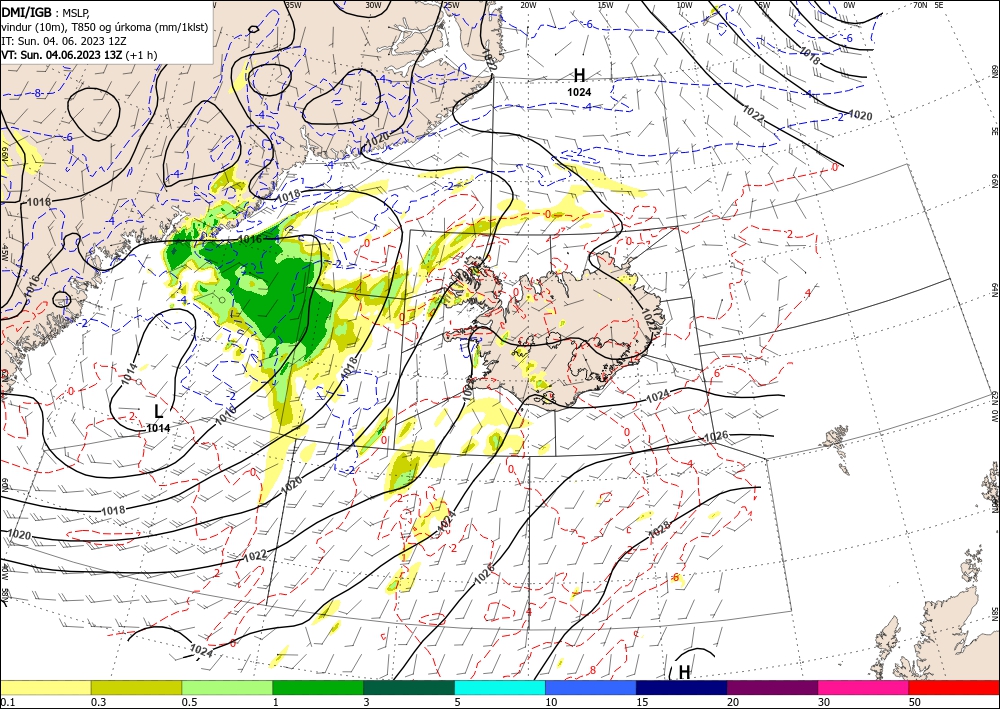Viewport: 1000px width, 709px height.
Task: Click the "30W" longitude label
Action: click(x=374, y=5)
